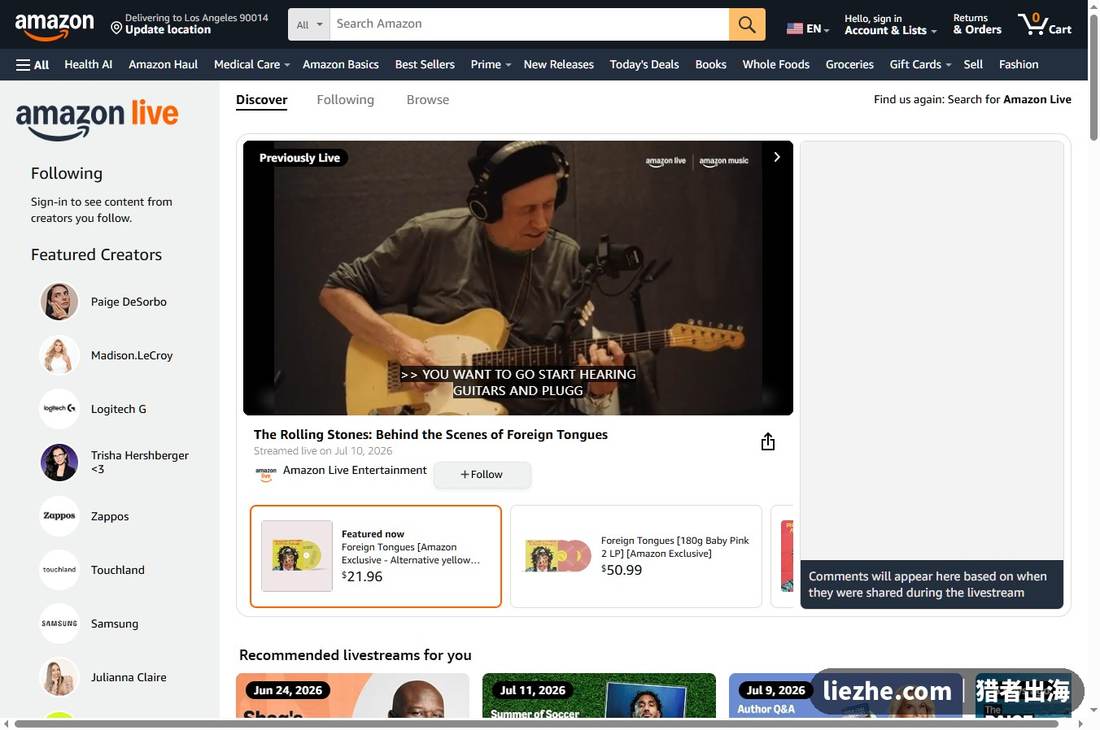Click into the Search Amazon field
1100x730 pixels.
point(529,25)
